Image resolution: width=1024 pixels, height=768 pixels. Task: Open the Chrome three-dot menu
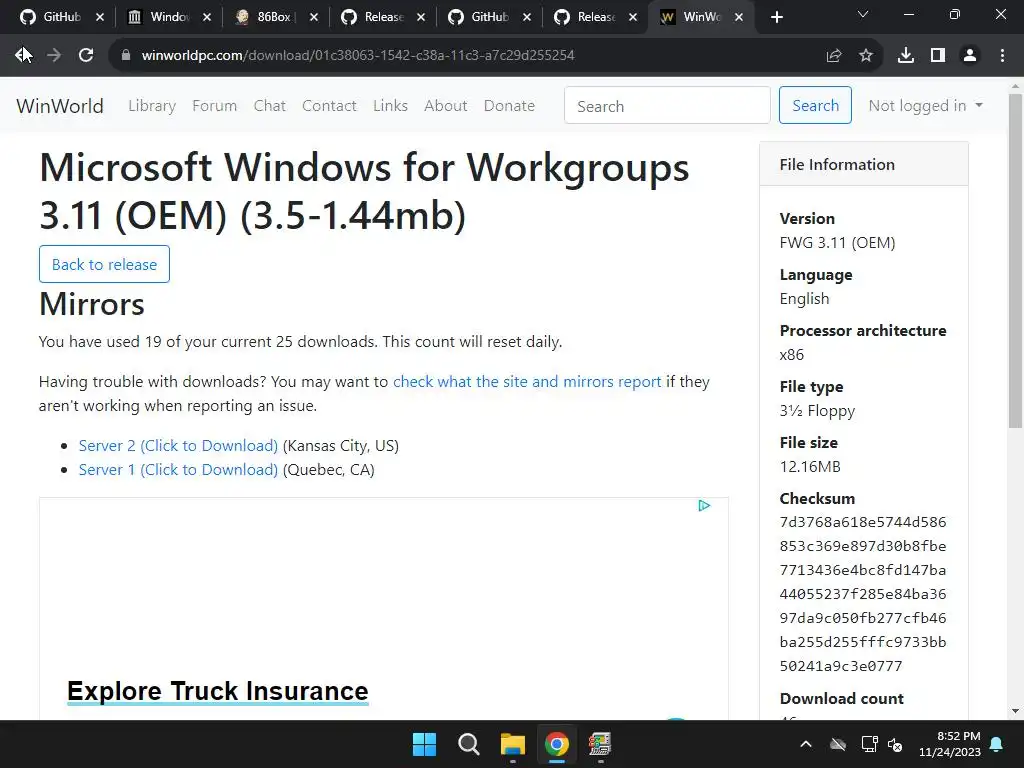[1002, 56]
